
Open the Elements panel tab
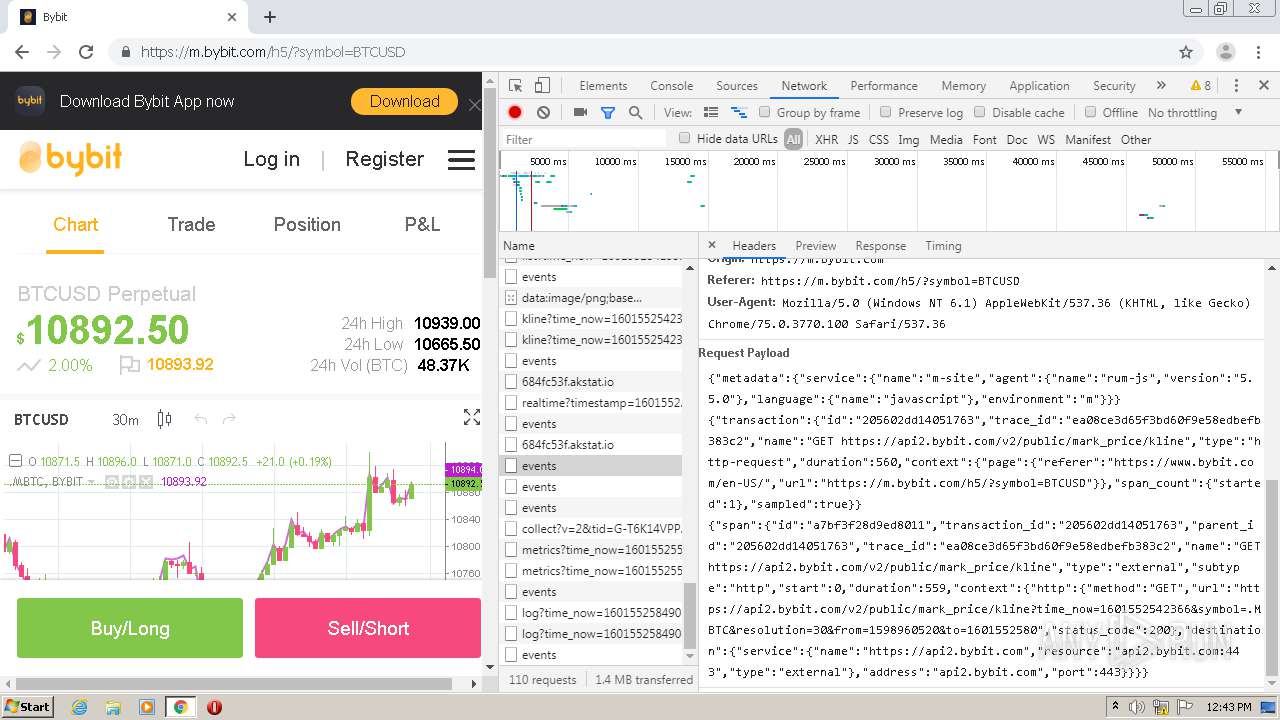coord(603,86)
